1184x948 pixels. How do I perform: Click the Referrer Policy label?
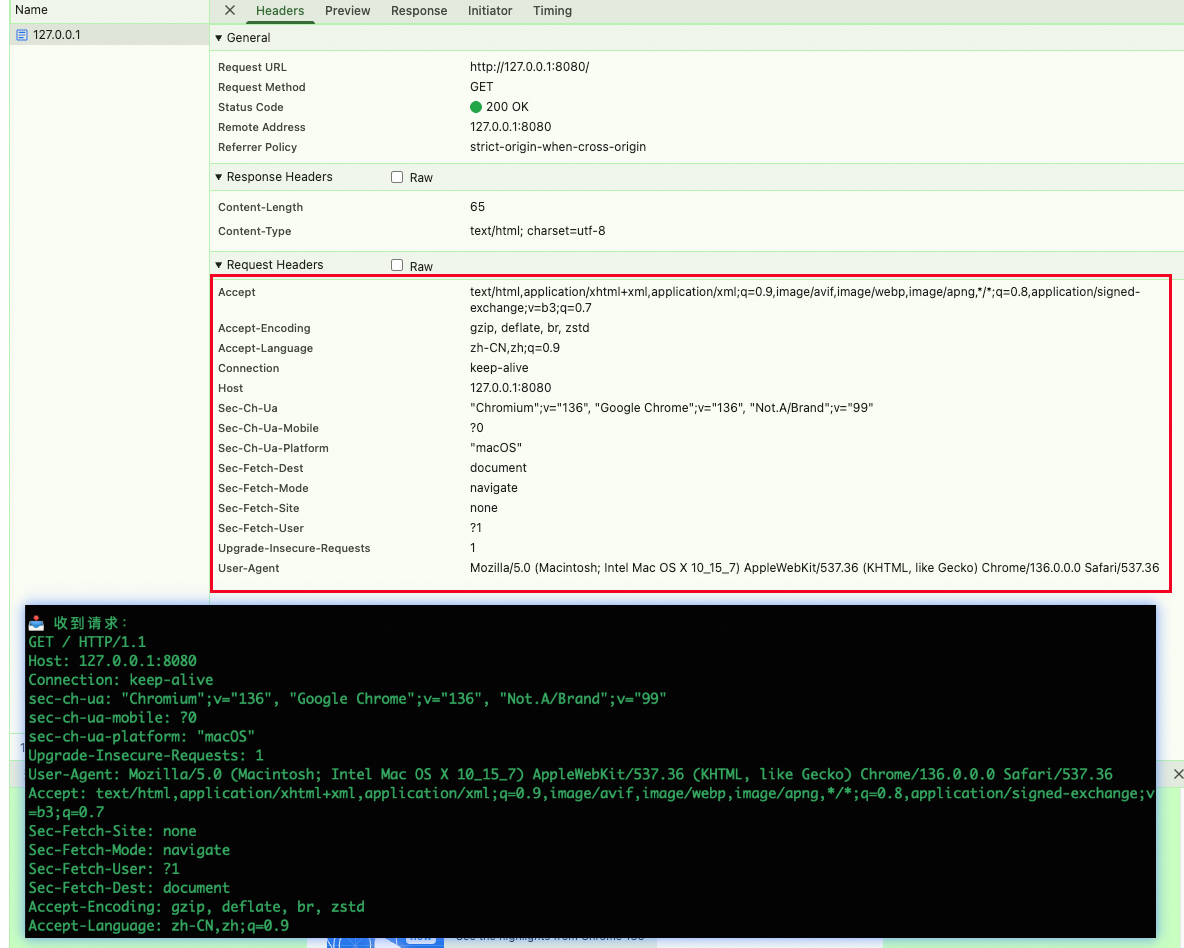coord(257,147)
